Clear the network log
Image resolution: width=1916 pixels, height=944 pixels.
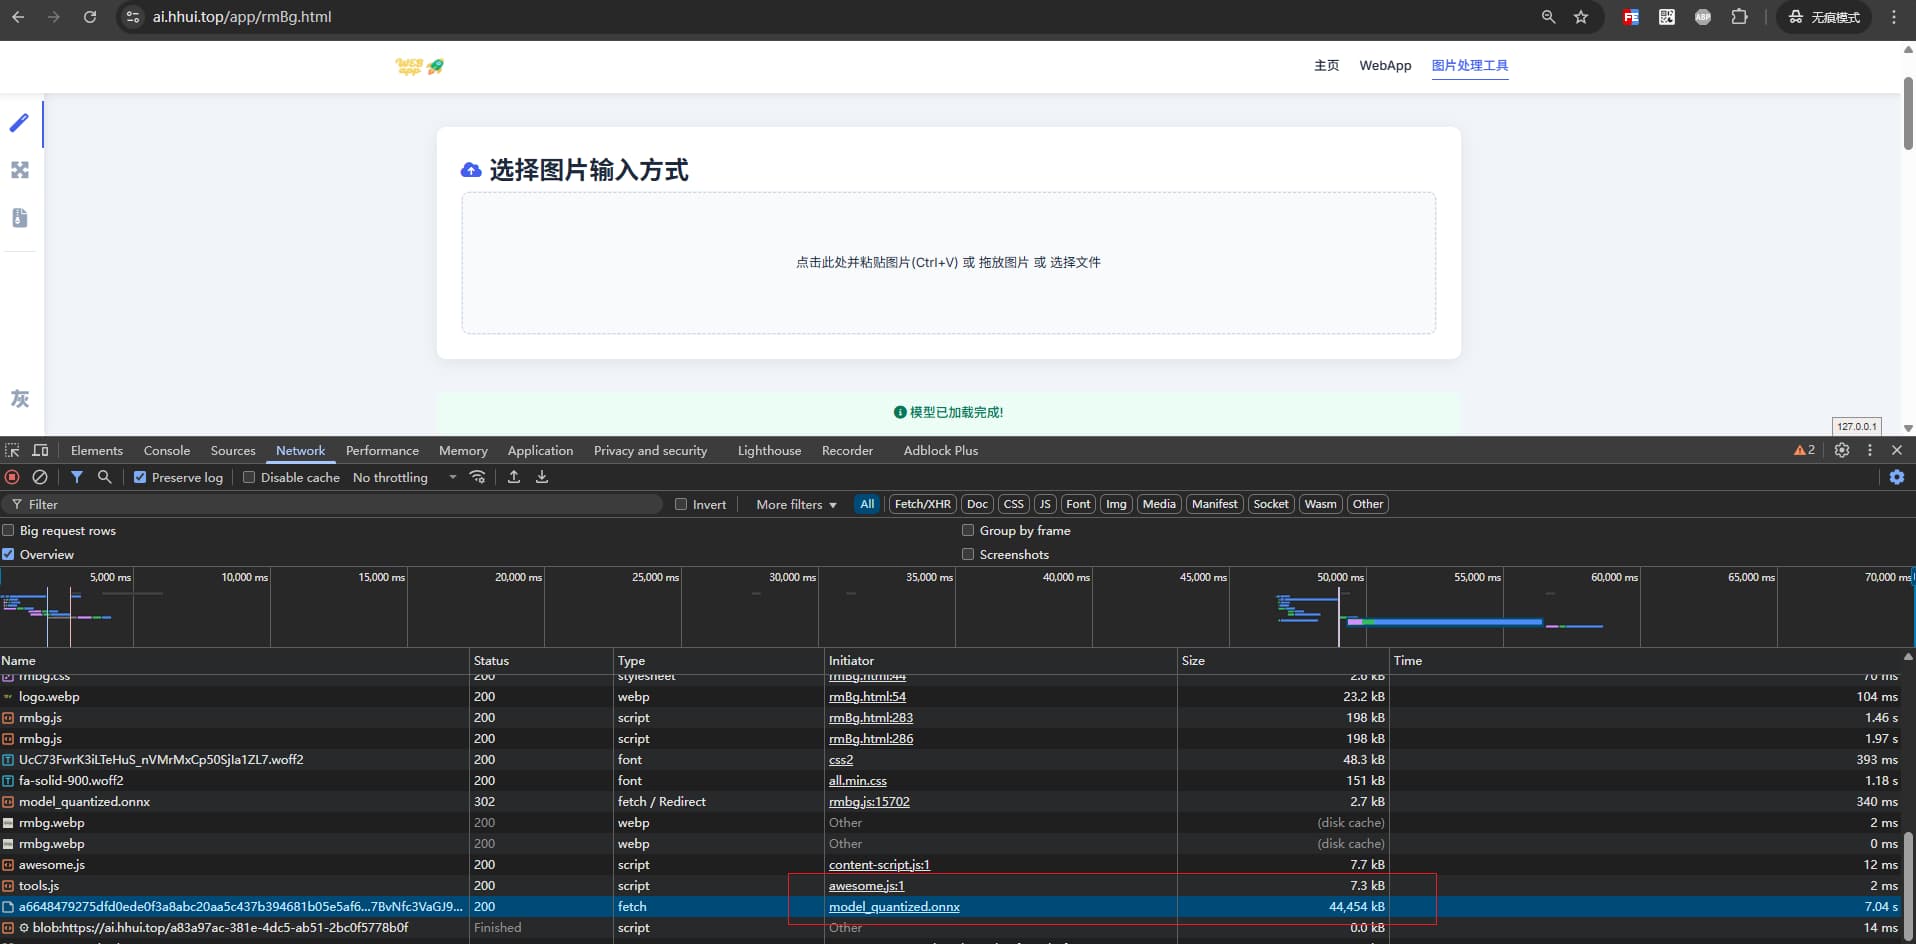(40, 477)
